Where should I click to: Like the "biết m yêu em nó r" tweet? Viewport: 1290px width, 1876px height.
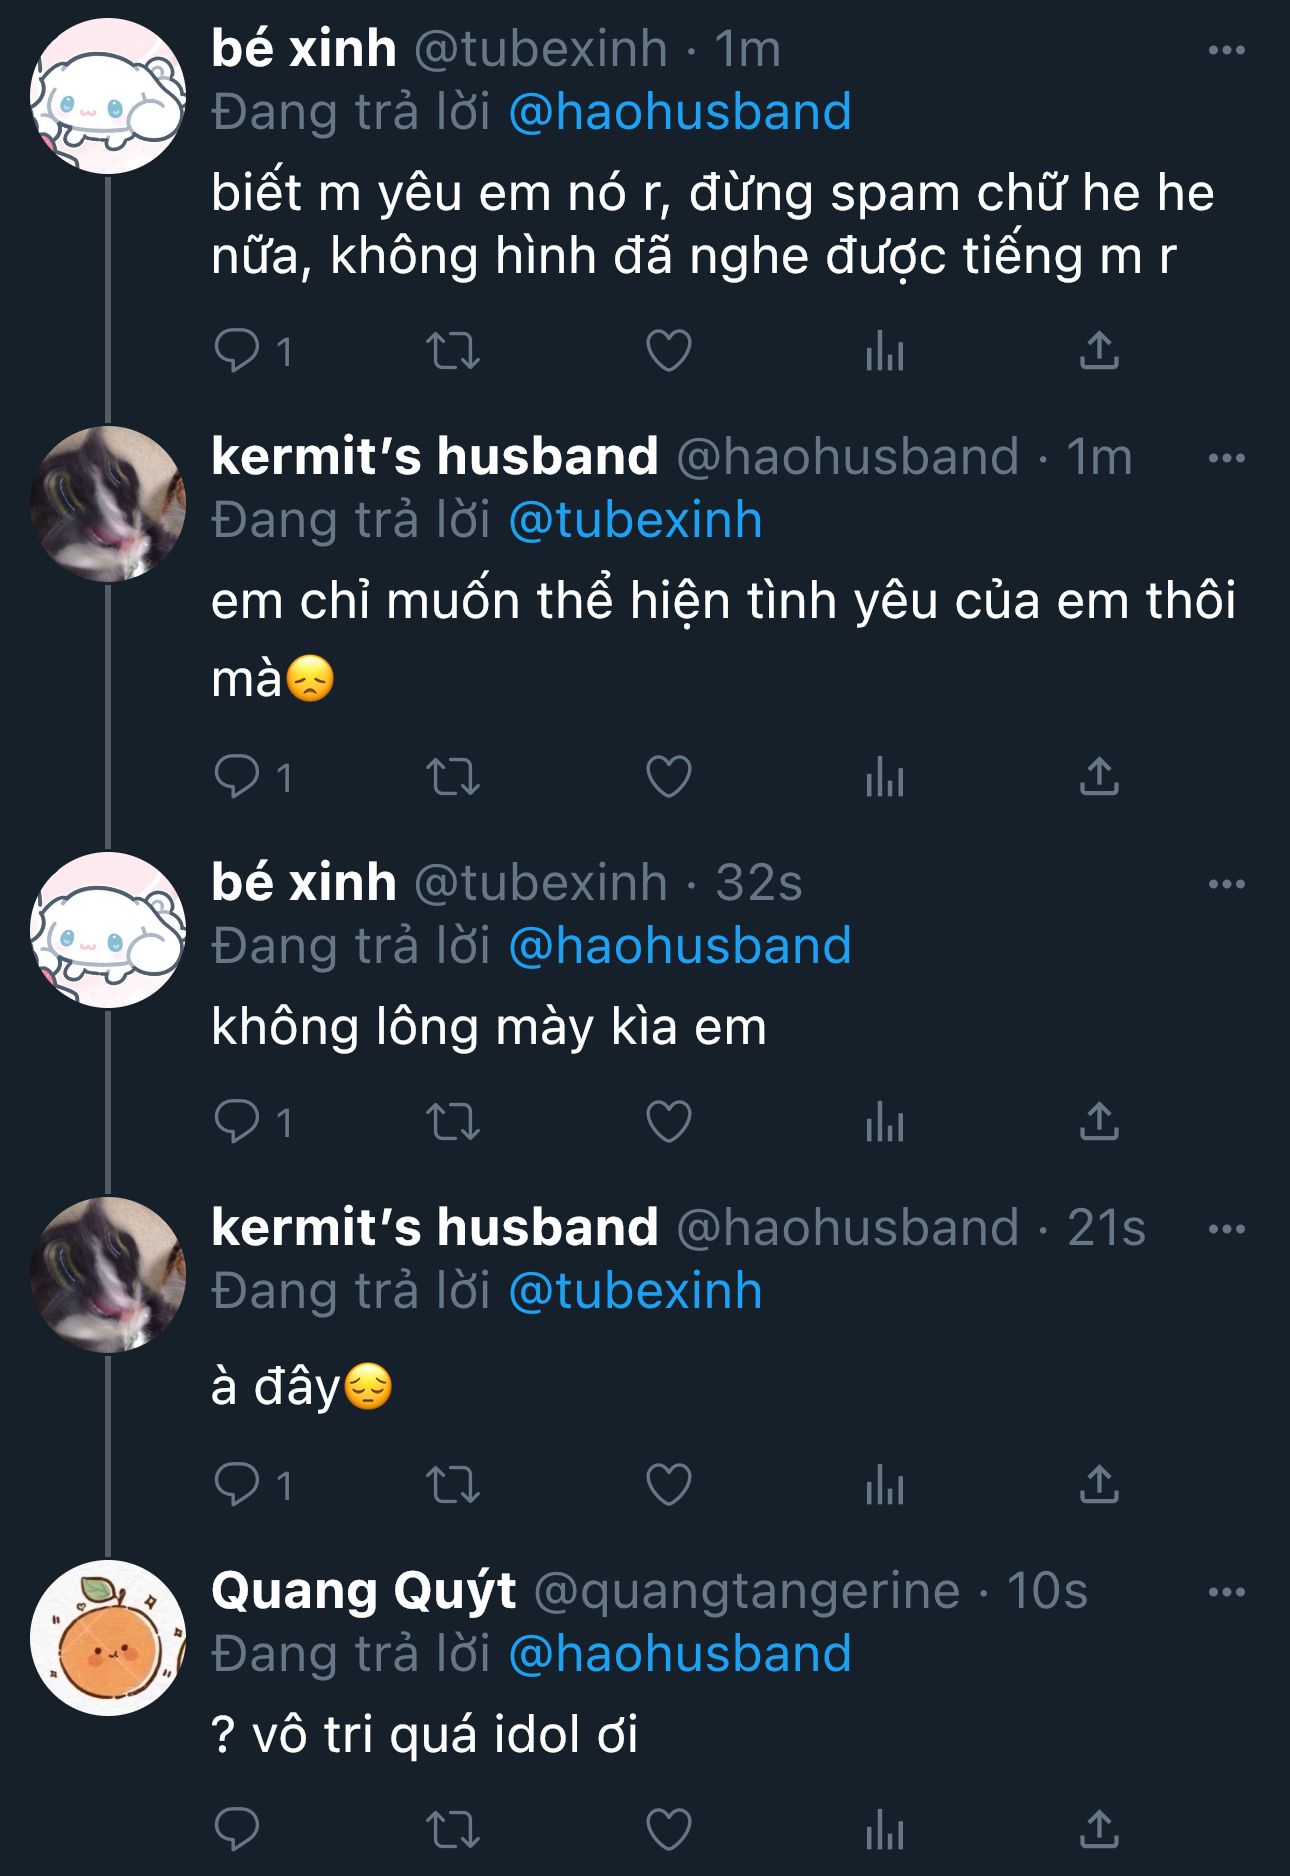pyautogui.click(x=668, y=351)
